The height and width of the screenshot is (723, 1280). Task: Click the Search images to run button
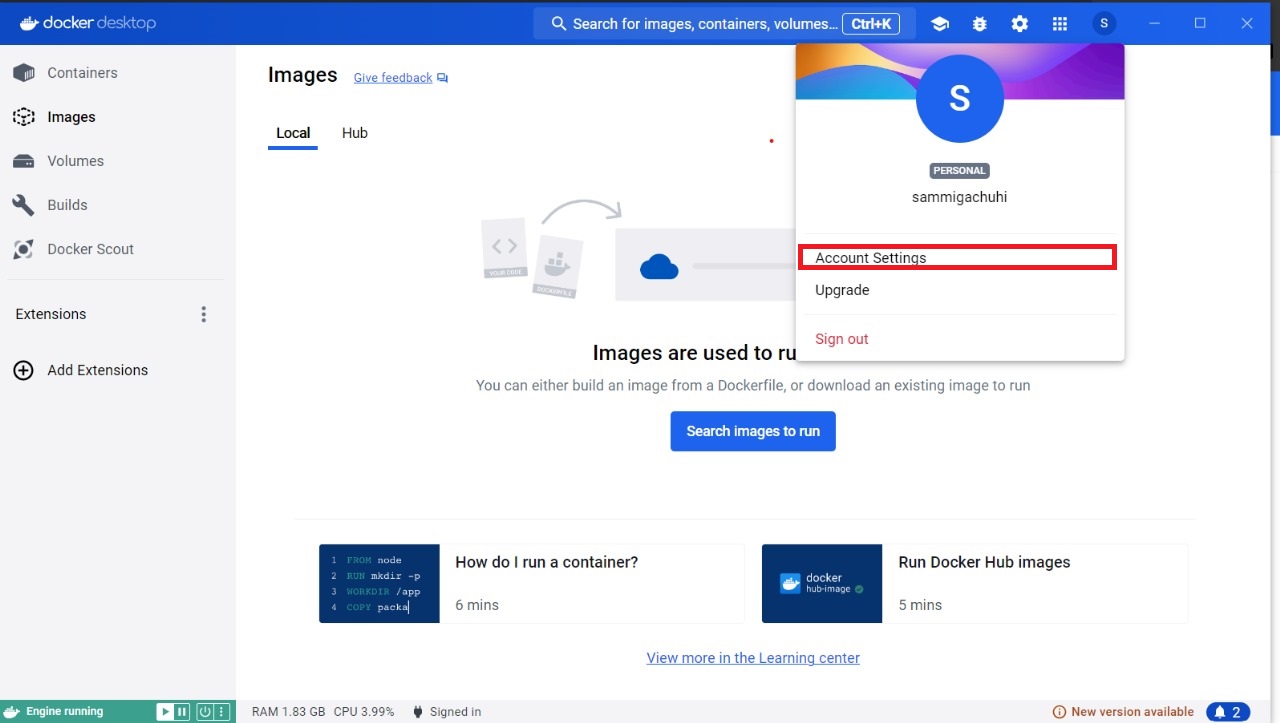753,431
